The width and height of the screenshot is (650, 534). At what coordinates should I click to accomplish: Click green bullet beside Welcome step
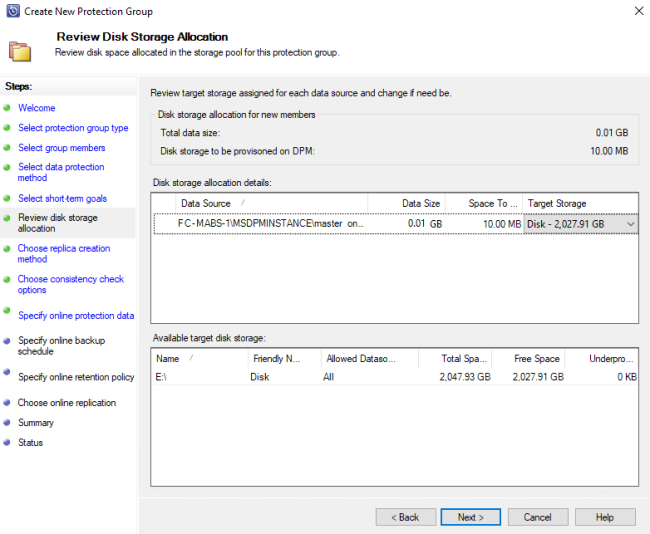click(x=7, y=108)
